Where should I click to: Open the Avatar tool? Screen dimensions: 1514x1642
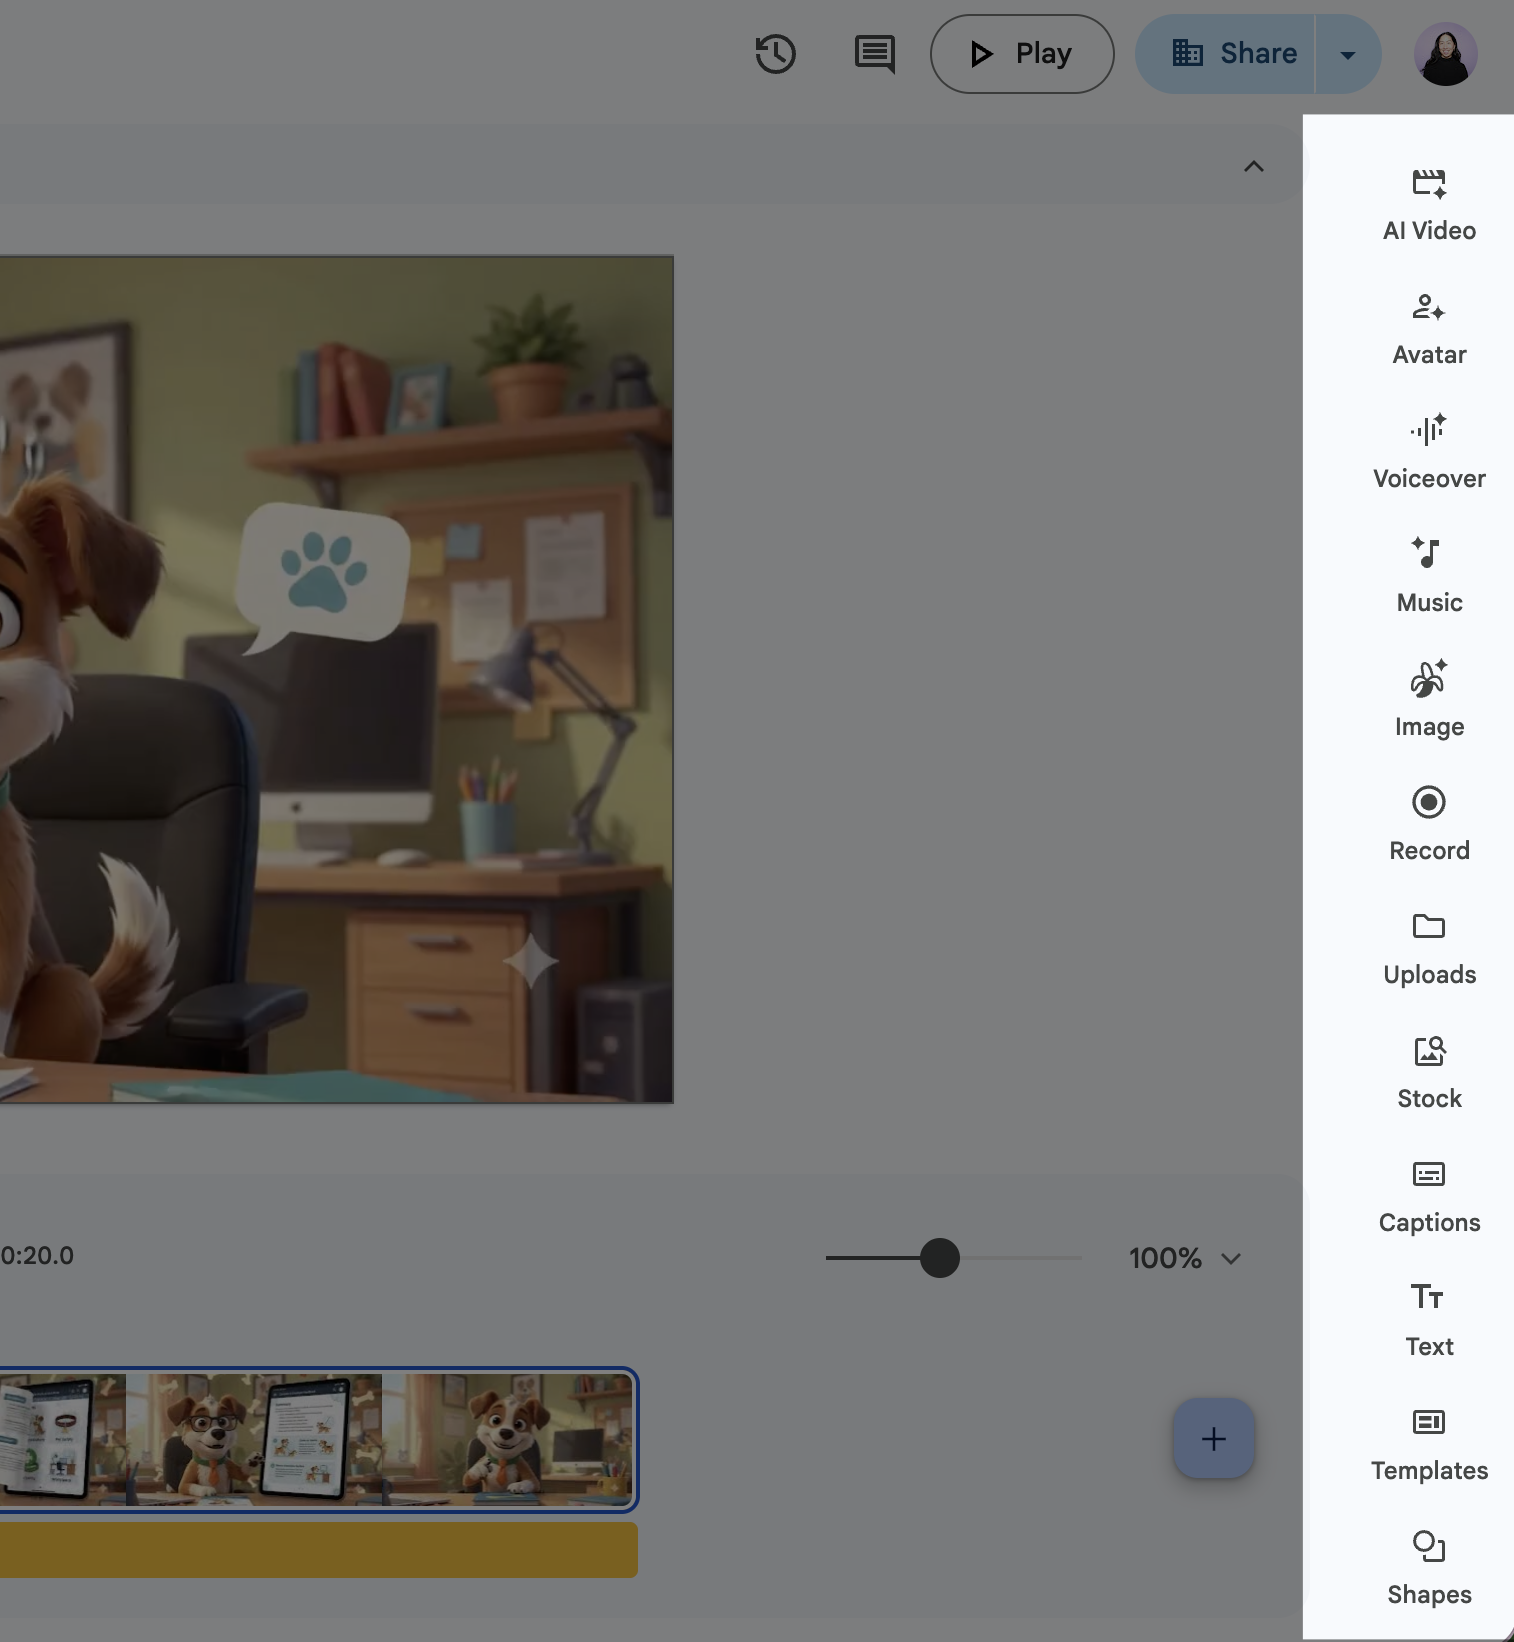(1429, 329)
